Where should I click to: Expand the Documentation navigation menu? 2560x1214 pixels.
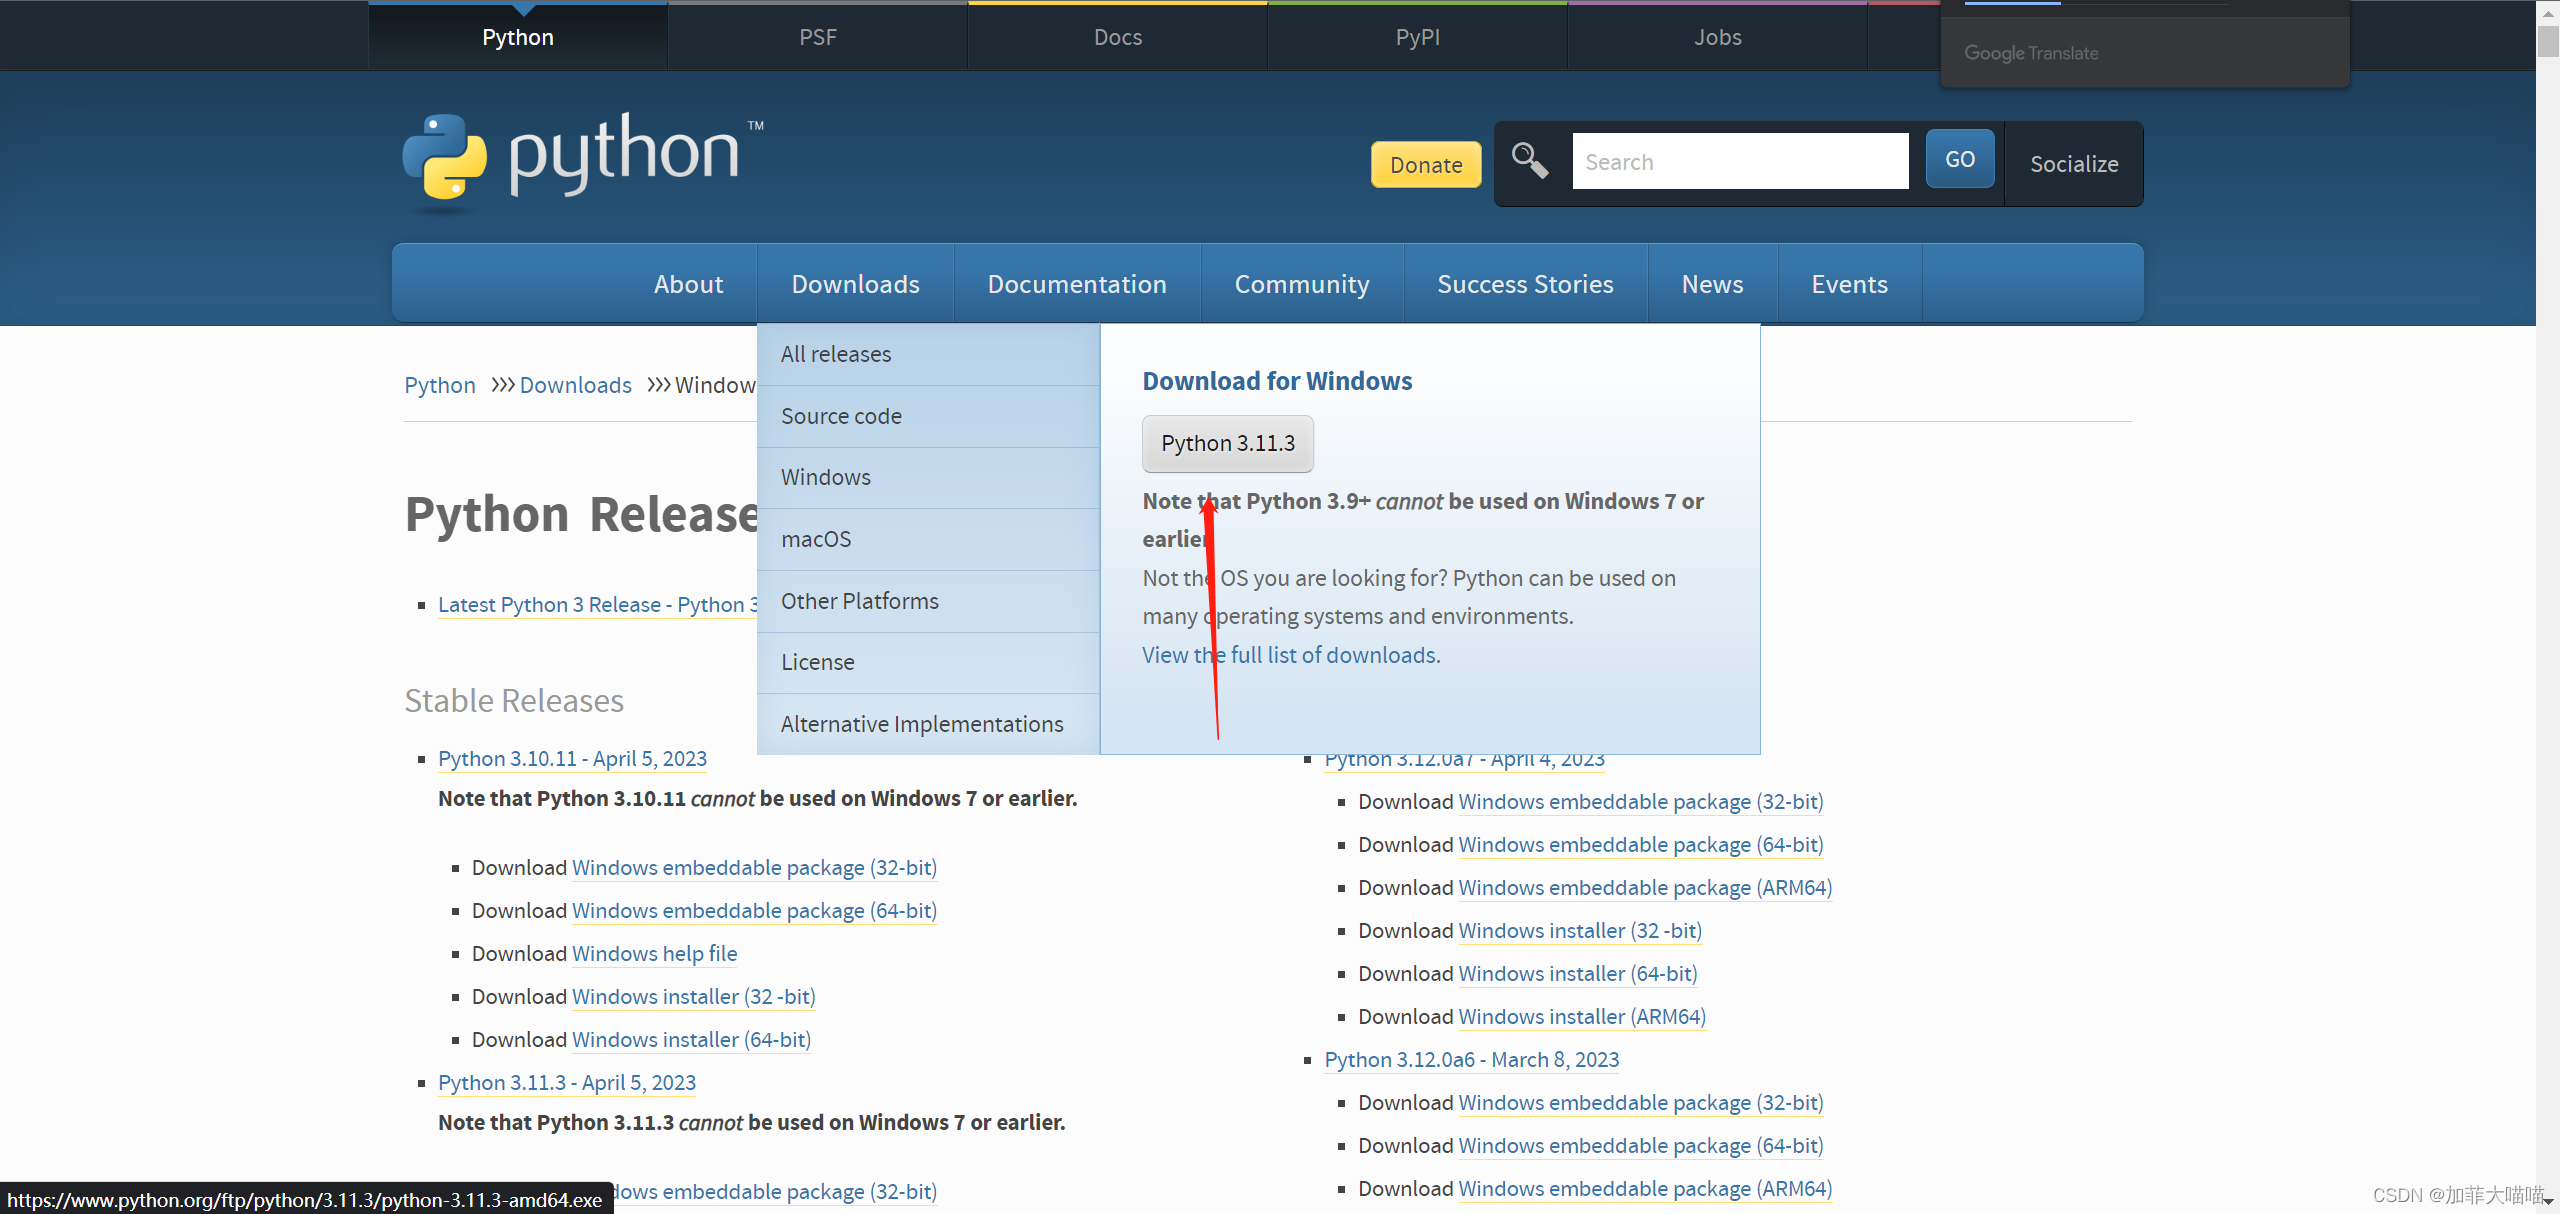(1076, 284)
